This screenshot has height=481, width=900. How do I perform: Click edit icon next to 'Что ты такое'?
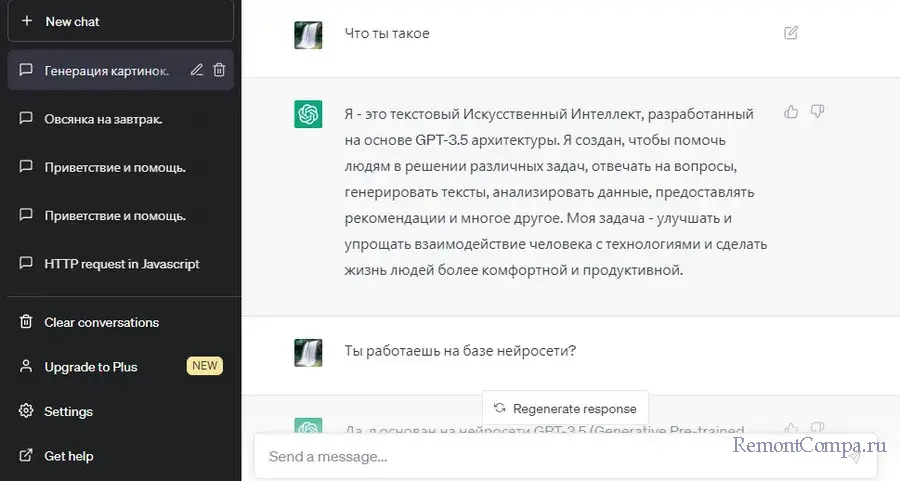tap(791, 33)
